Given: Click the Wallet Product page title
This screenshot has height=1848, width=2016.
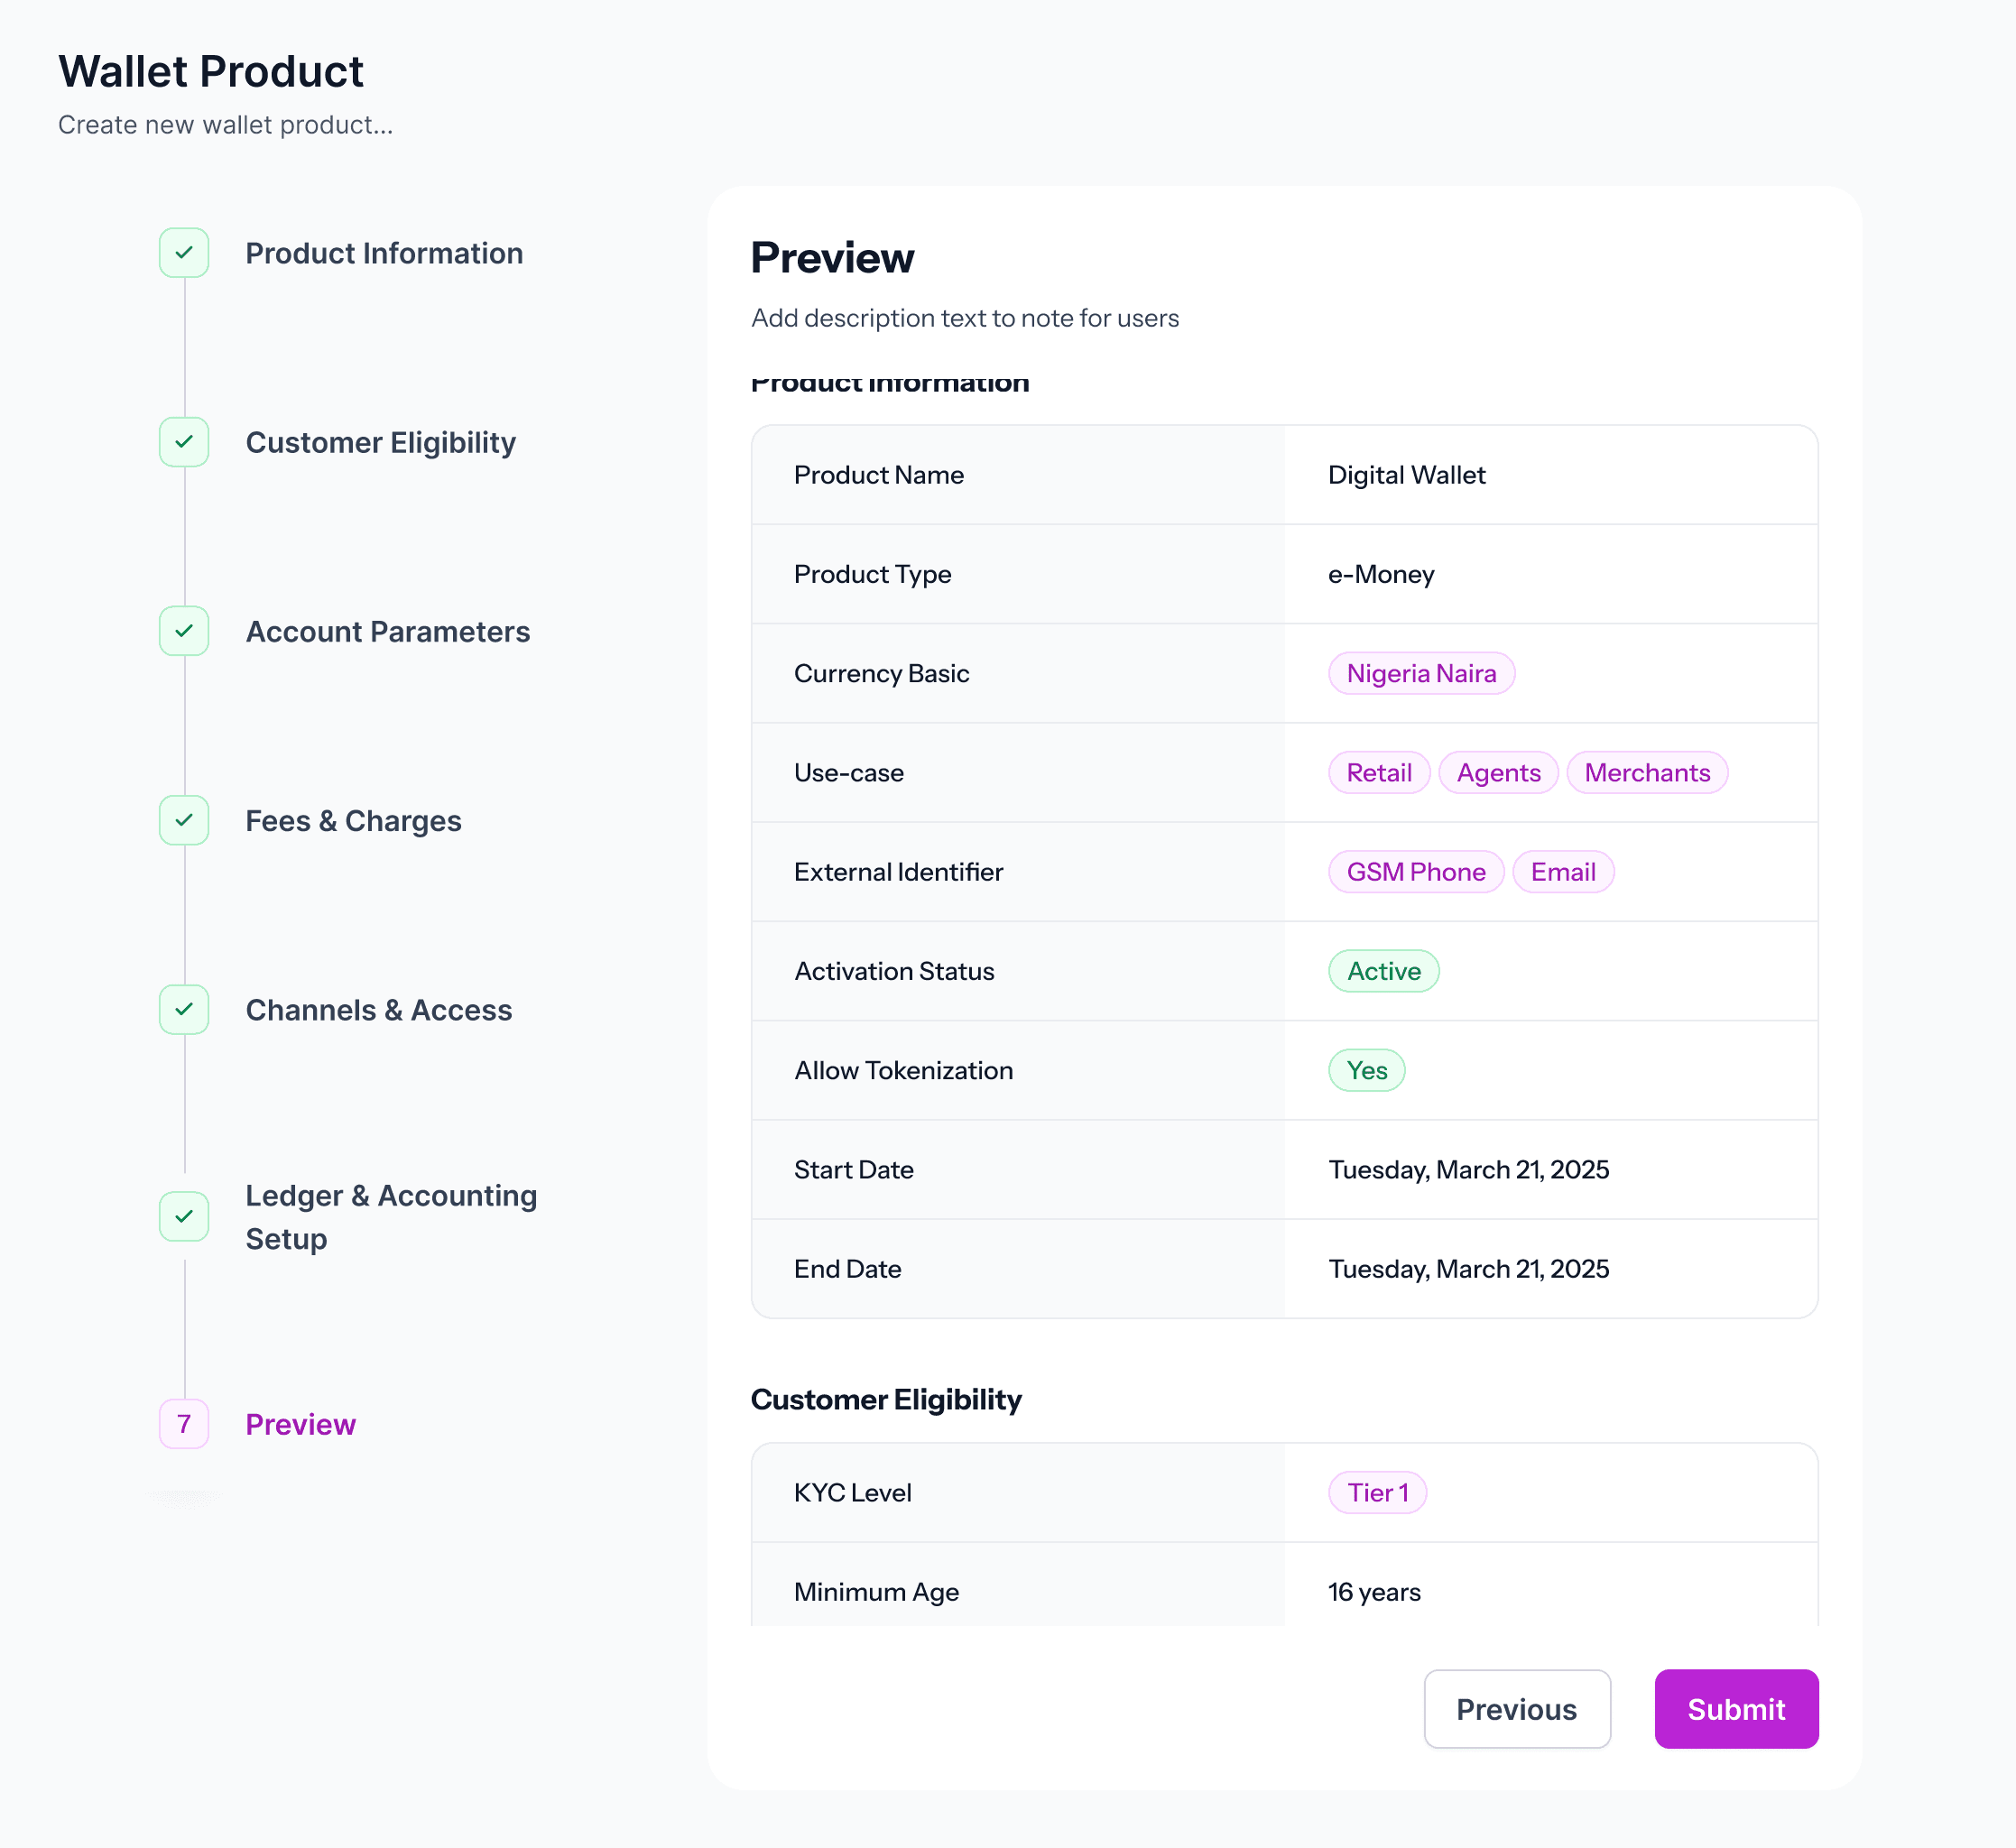Looking at the screenshot, I should tap(211, 71).
